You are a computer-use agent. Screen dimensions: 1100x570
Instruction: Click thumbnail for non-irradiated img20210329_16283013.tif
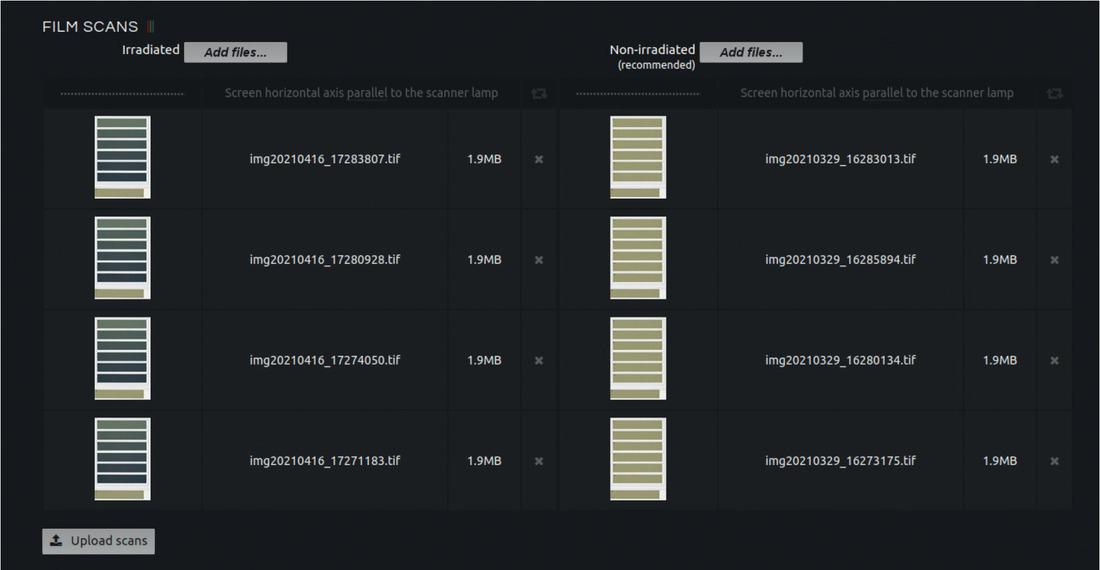(x=638, y=157)
